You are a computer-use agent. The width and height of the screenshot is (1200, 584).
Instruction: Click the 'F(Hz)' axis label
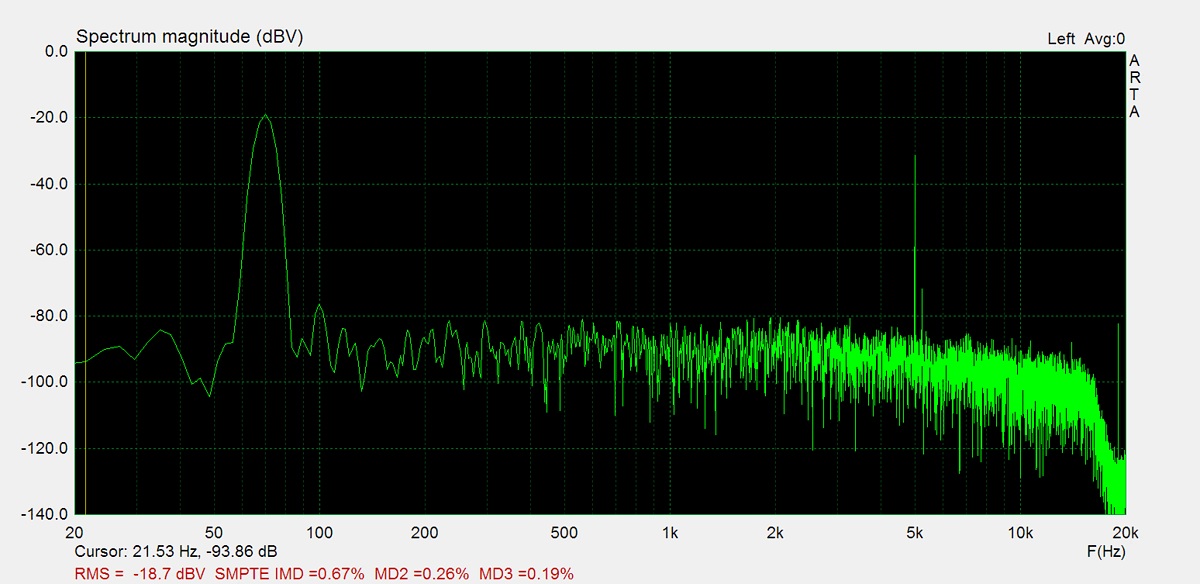pyautogui.click(x=1104, y=552)
